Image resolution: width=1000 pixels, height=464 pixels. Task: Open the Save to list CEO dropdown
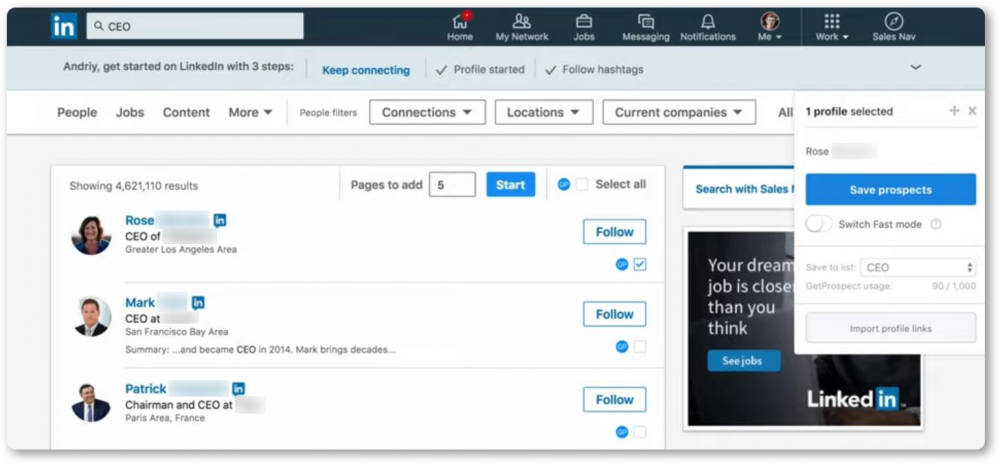(918, 268)
